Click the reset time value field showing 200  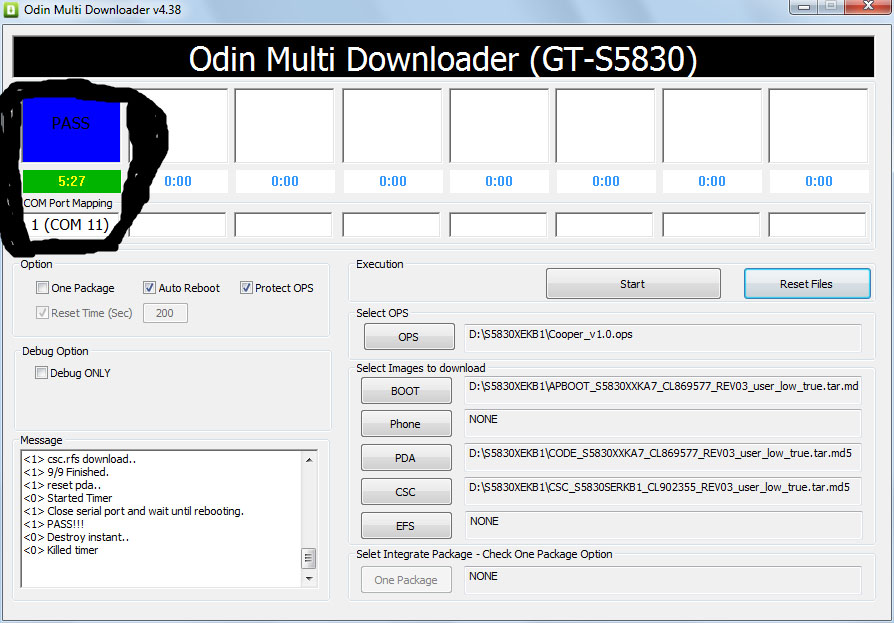pyautogui.click(x=165, y=313)
